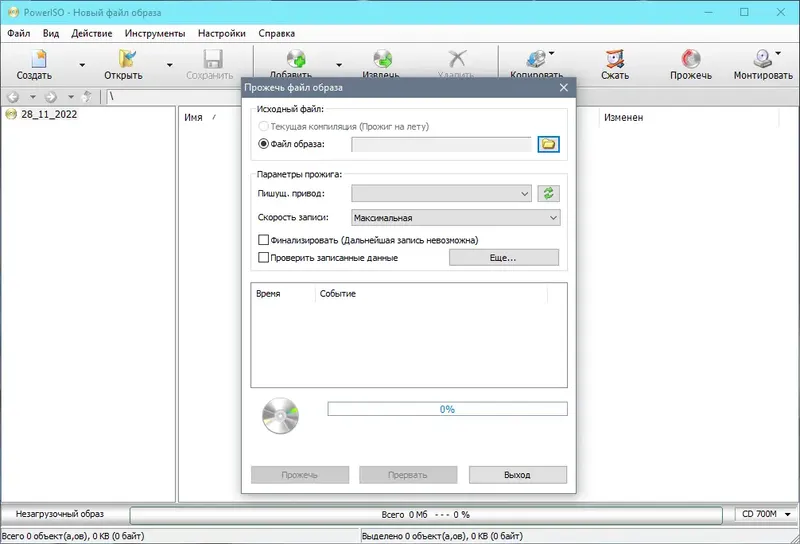
Task: Open the Файл menu
Action: [x=19, y=34]
